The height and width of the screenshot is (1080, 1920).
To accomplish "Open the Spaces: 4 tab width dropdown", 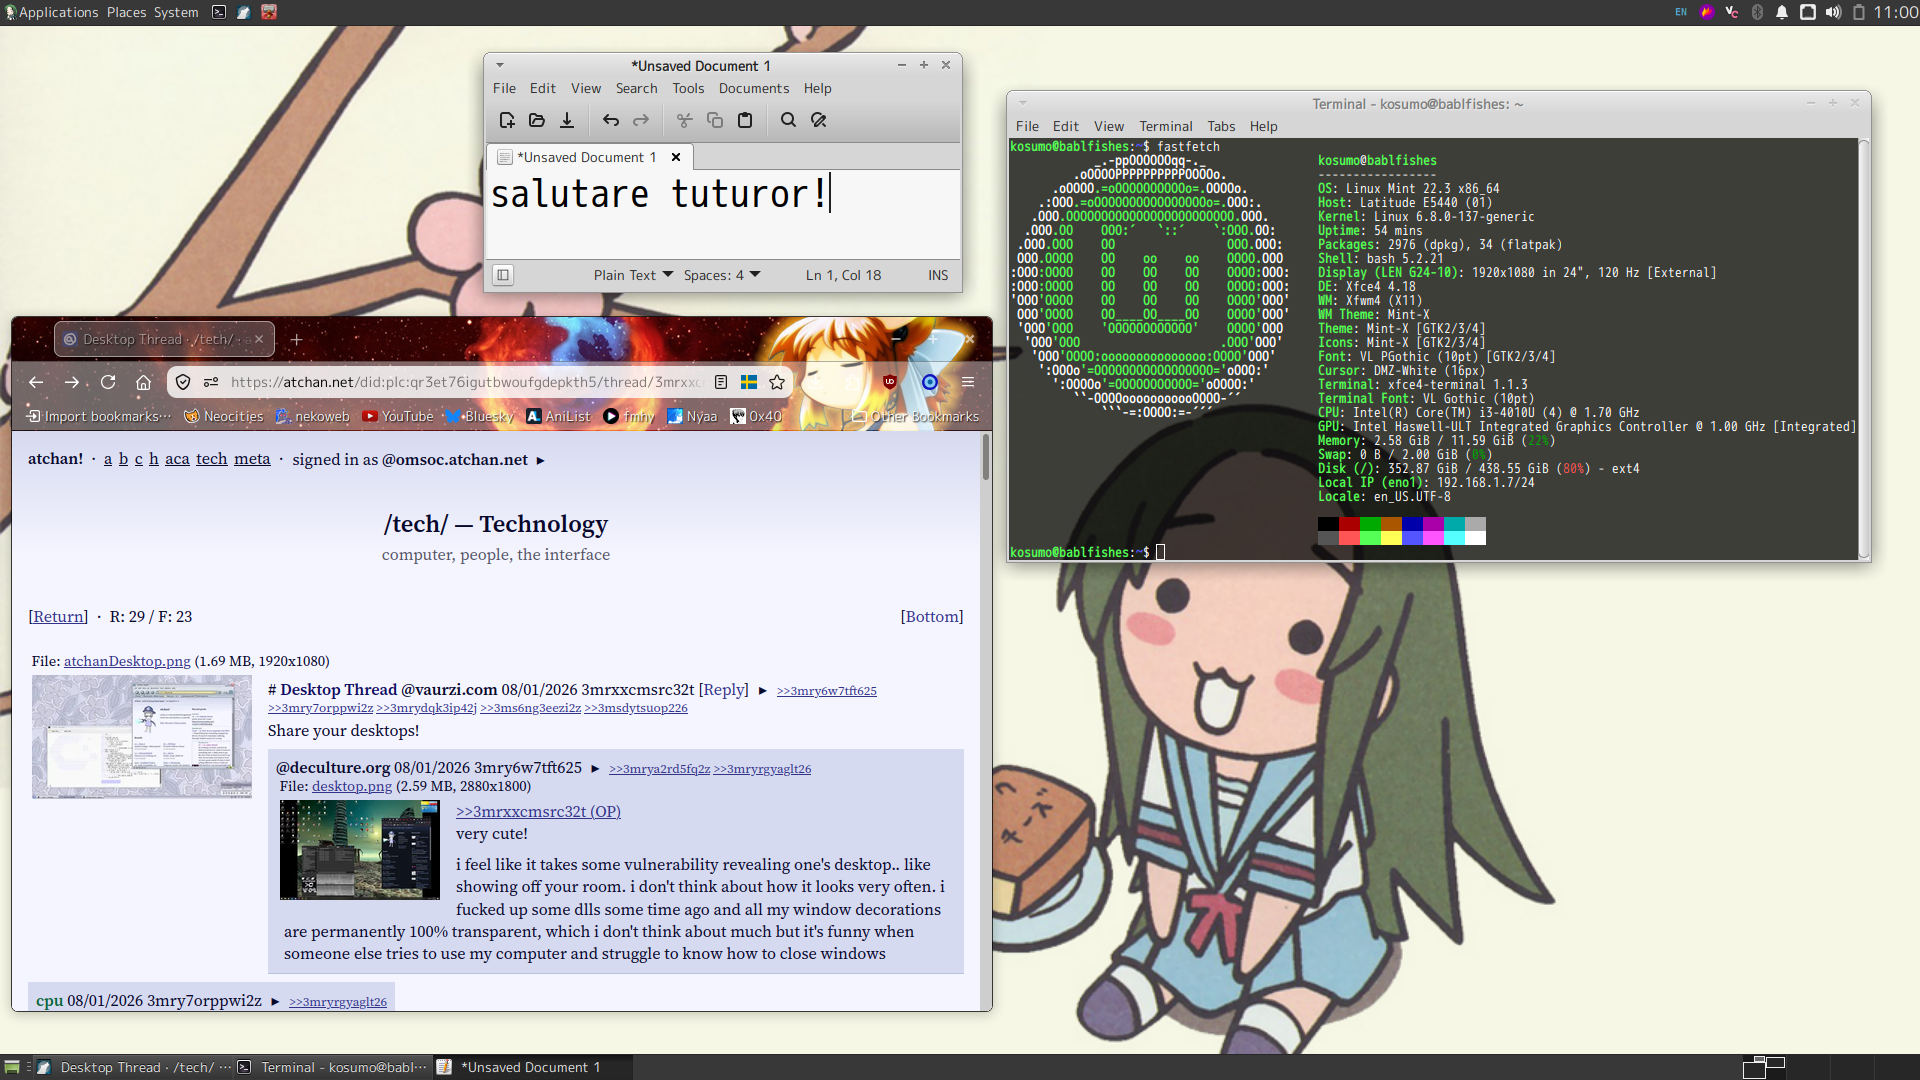I will pos(722,275).
